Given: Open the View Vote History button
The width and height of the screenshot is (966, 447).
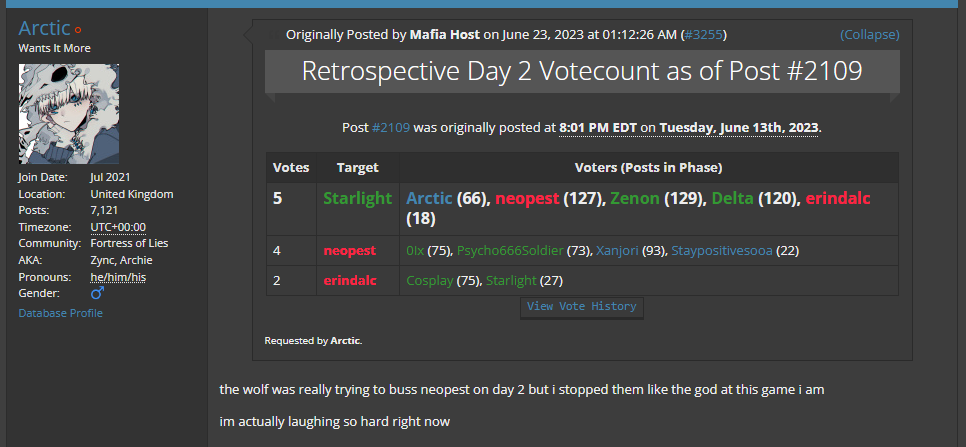Looking at the screenshot, I should 582,307.
